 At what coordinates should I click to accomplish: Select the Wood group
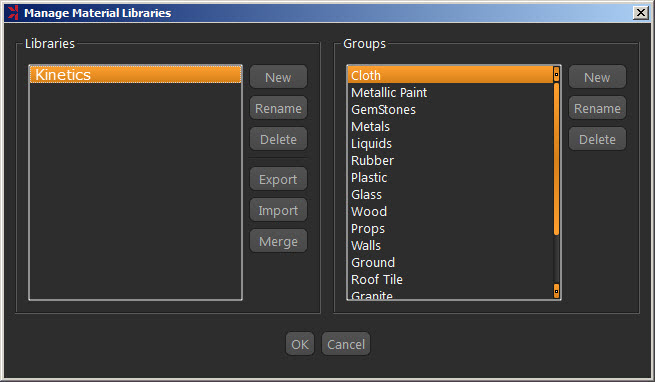click(450, 211)
